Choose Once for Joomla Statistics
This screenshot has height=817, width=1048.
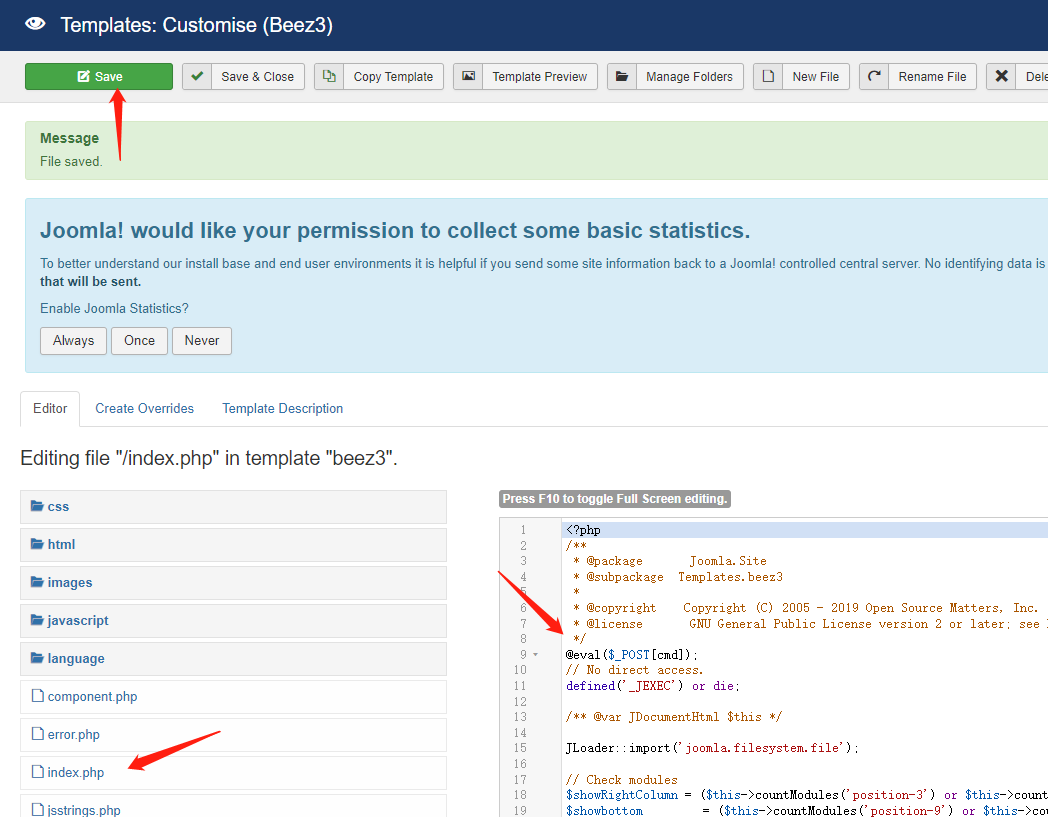[x=139, y=341]
